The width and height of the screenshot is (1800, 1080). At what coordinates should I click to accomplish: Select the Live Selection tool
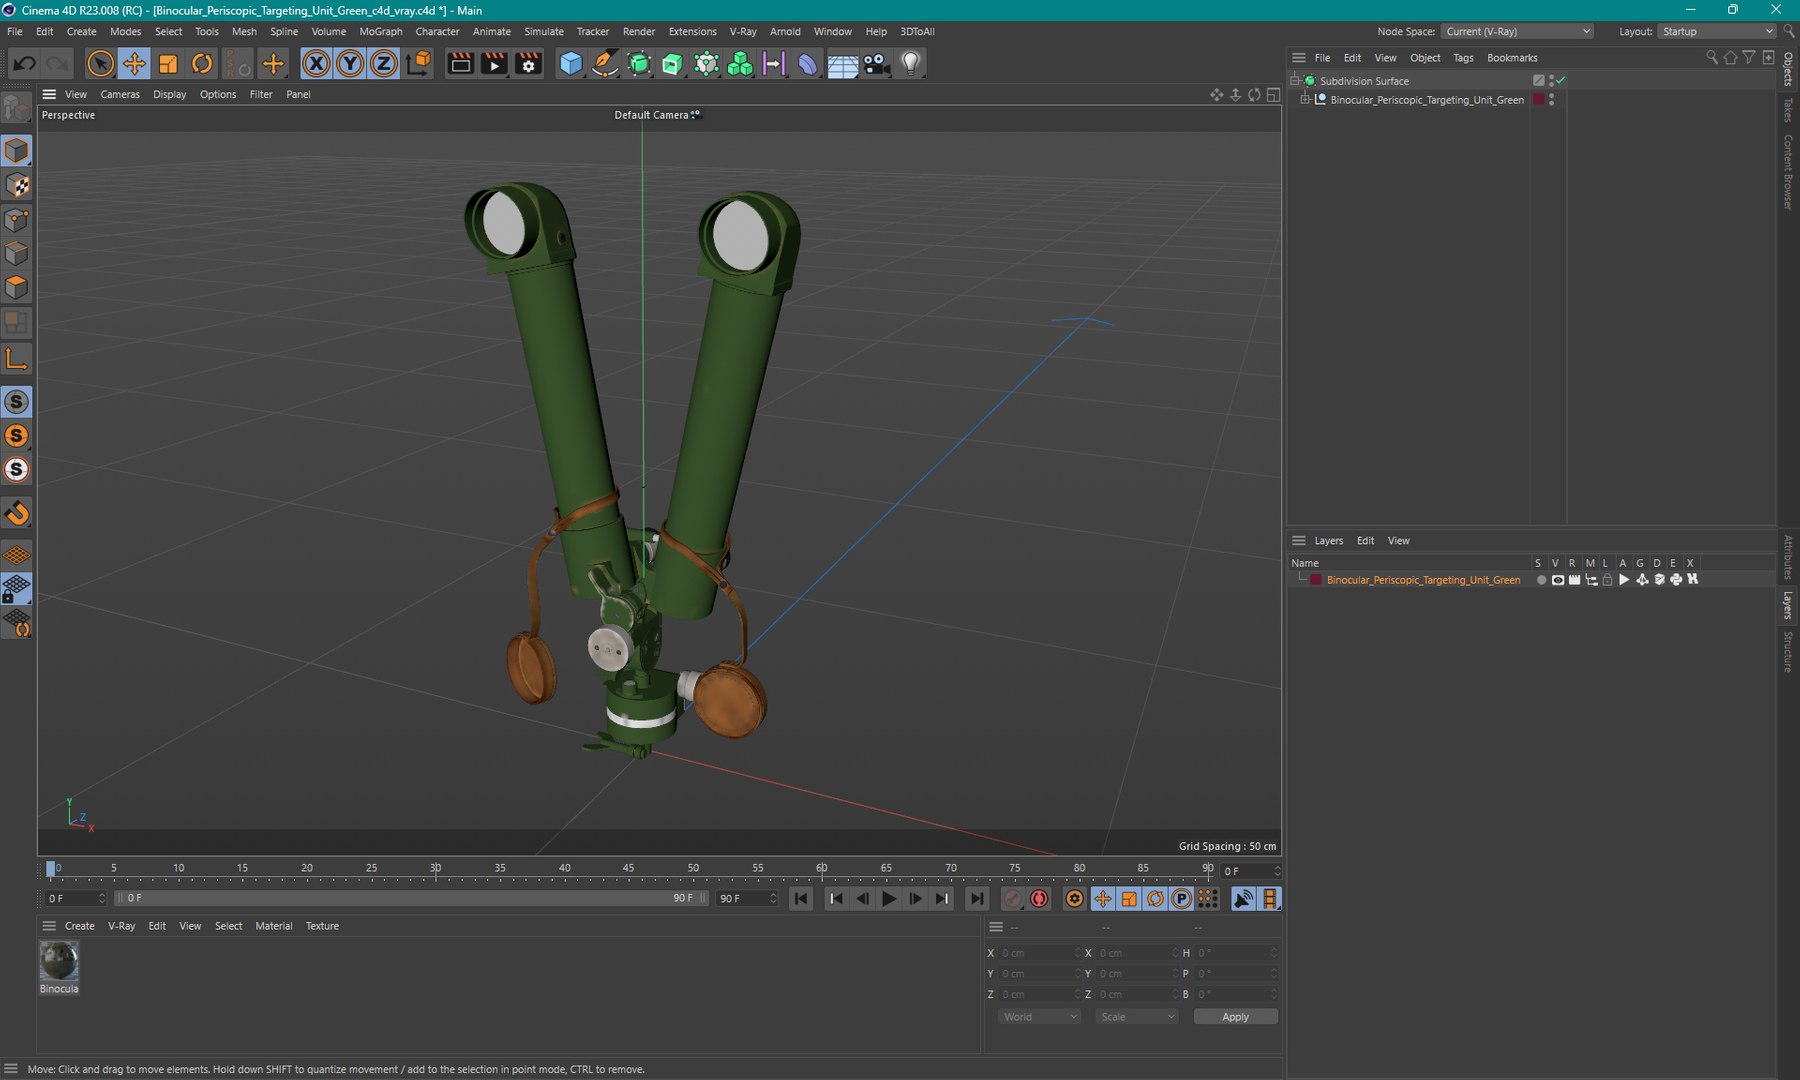tap(100, 64)
